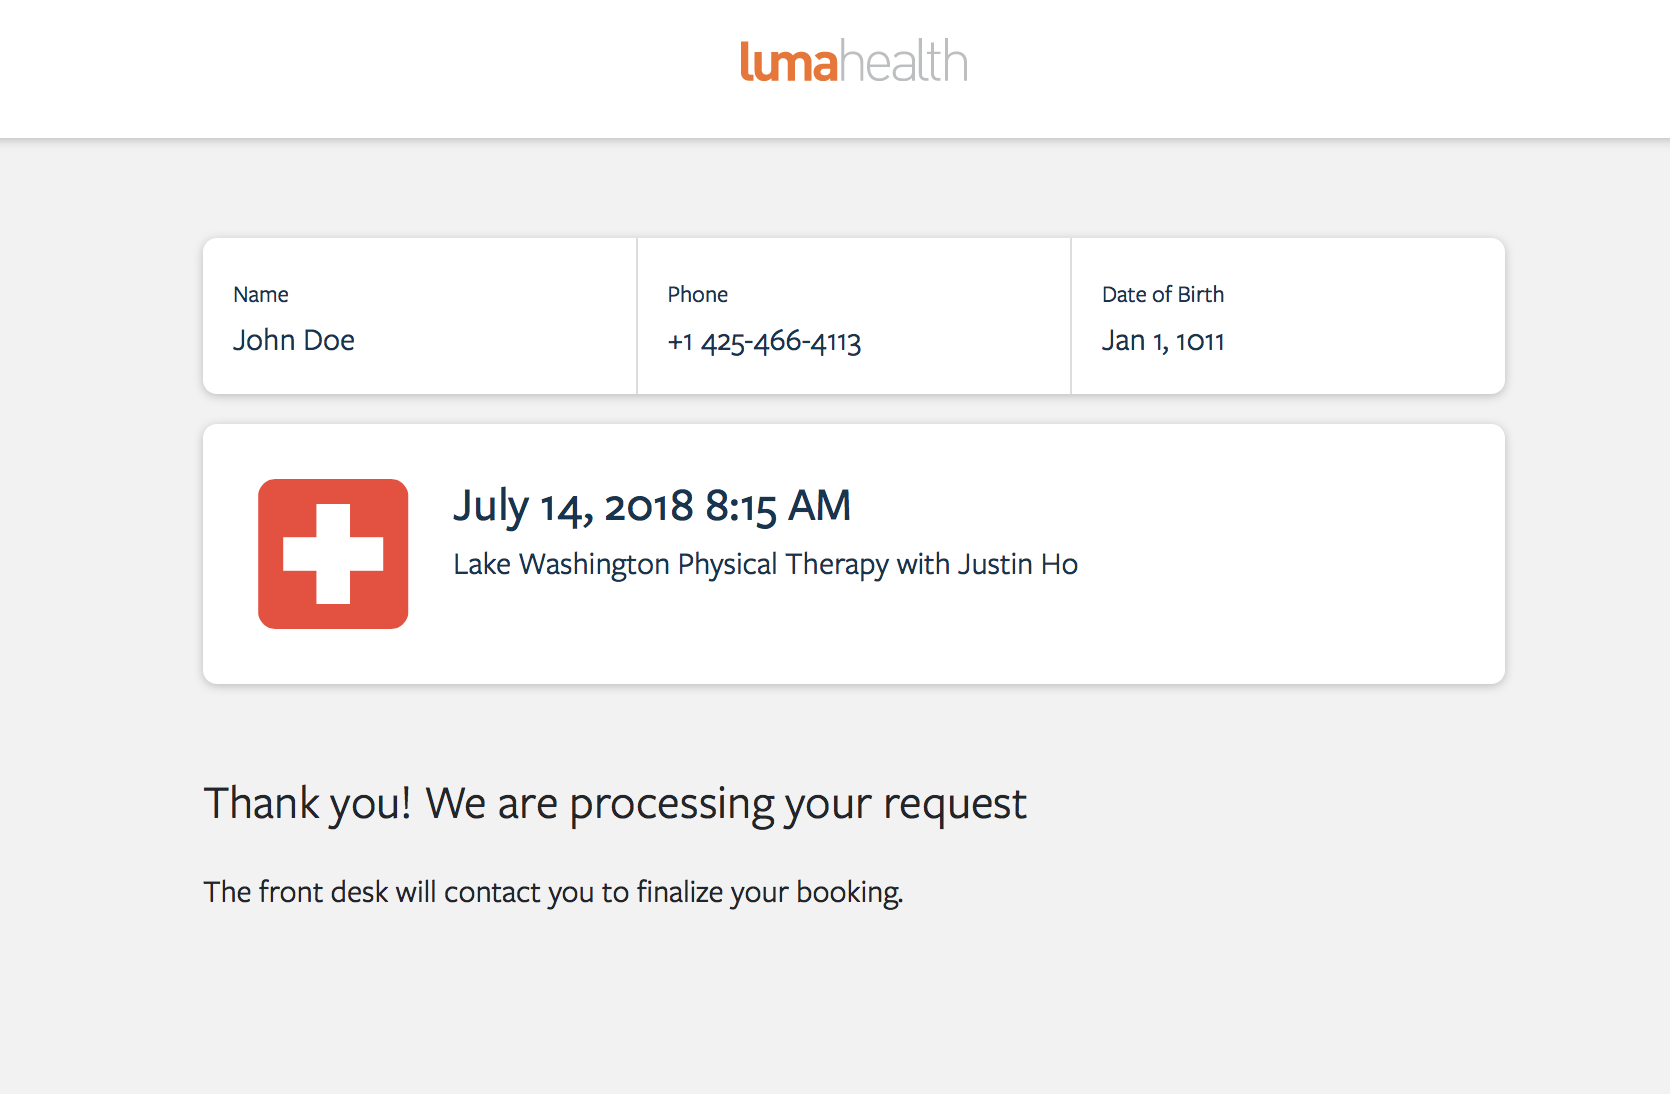Click the appointment date July 14, 2018 8:15 AM
This screenshot has height=1094, width=1670.
pos(652,506)
